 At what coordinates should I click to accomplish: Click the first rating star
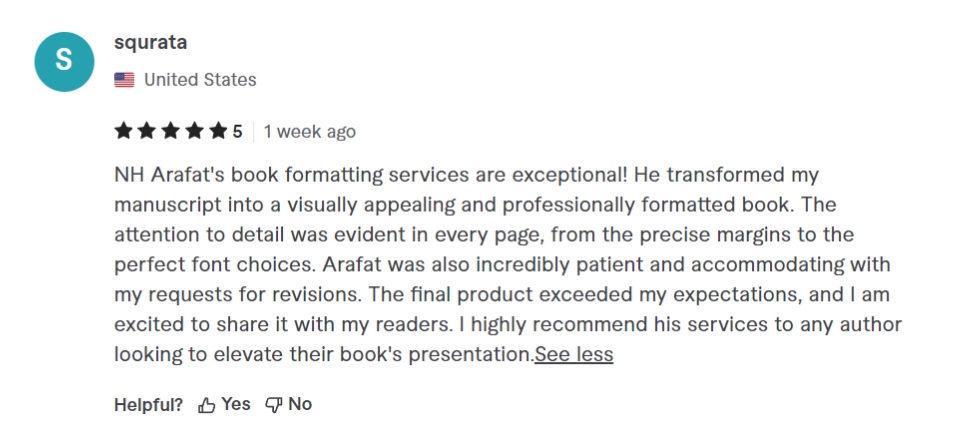[x=123, y=131]
